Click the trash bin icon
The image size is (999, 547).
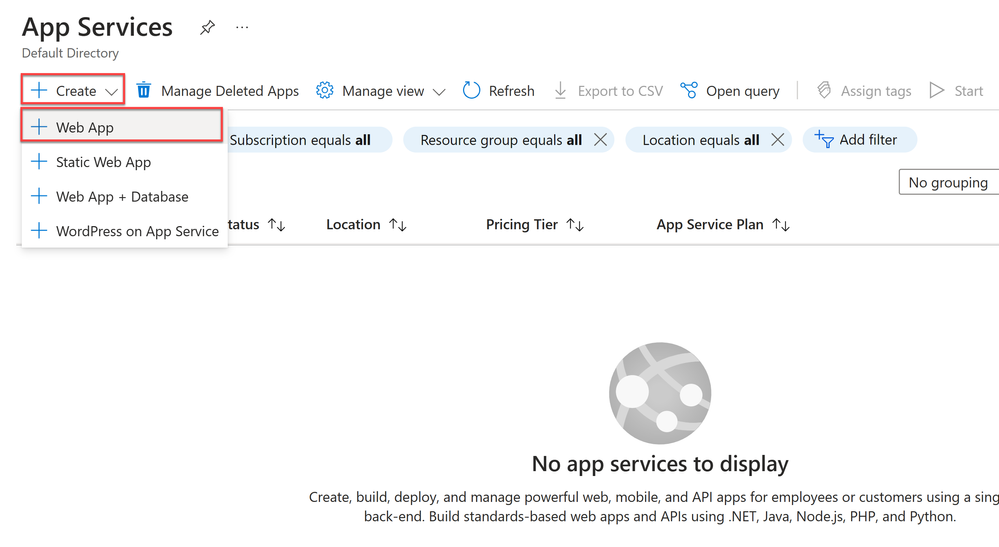[x=144, y=90]
